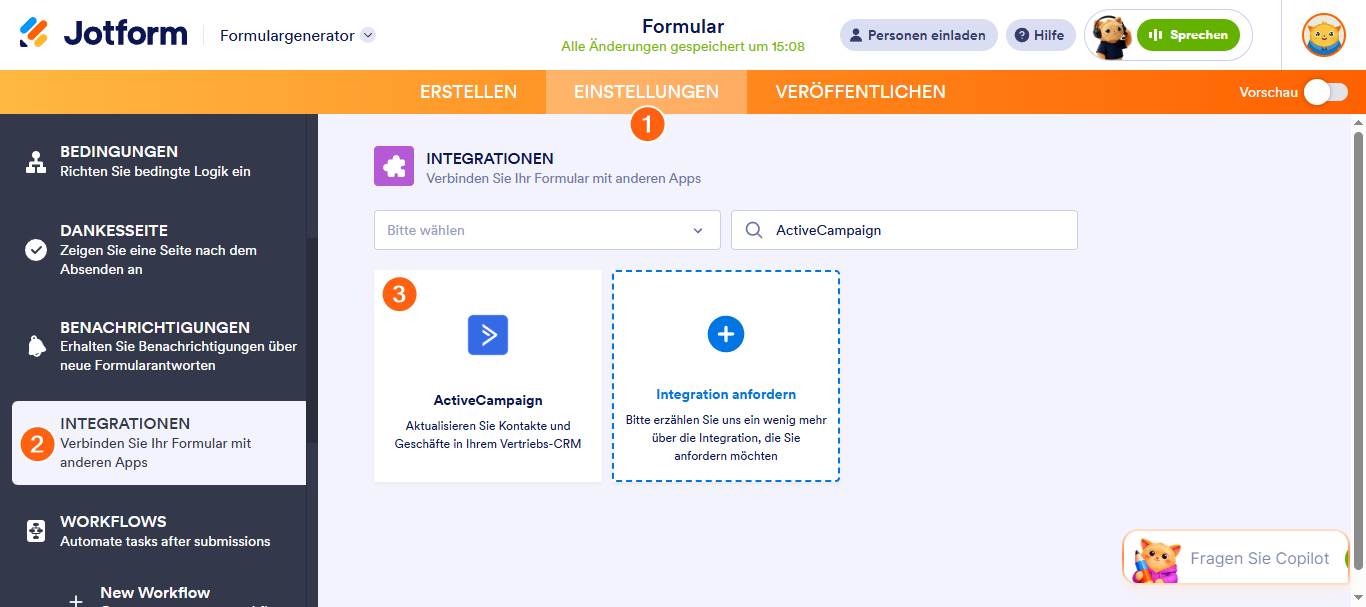Open BENACHRICHTIGUNGEN in the sidebar
The height and width of the screenshot is (607, 1366).
pos(159,346)
